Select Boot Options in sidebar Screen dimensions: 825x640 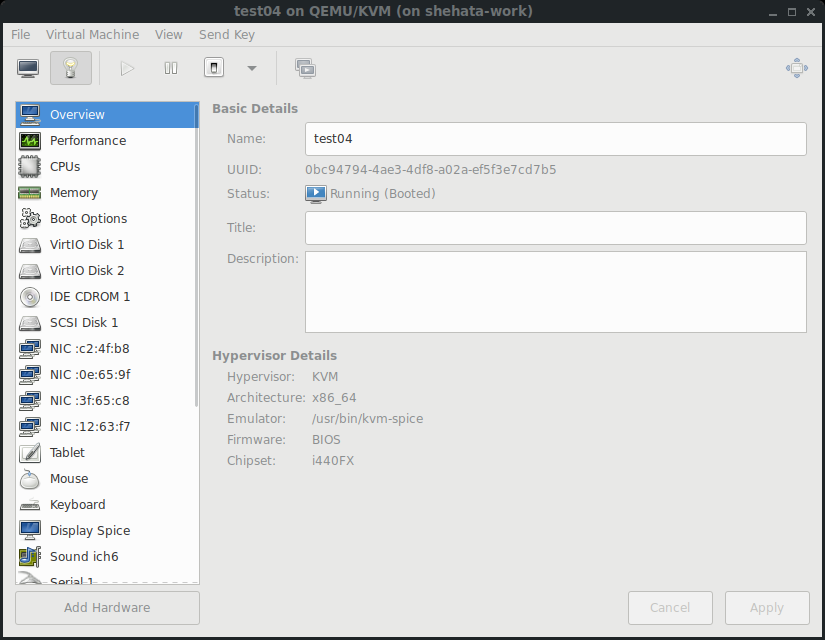click(x=88, y=219)
